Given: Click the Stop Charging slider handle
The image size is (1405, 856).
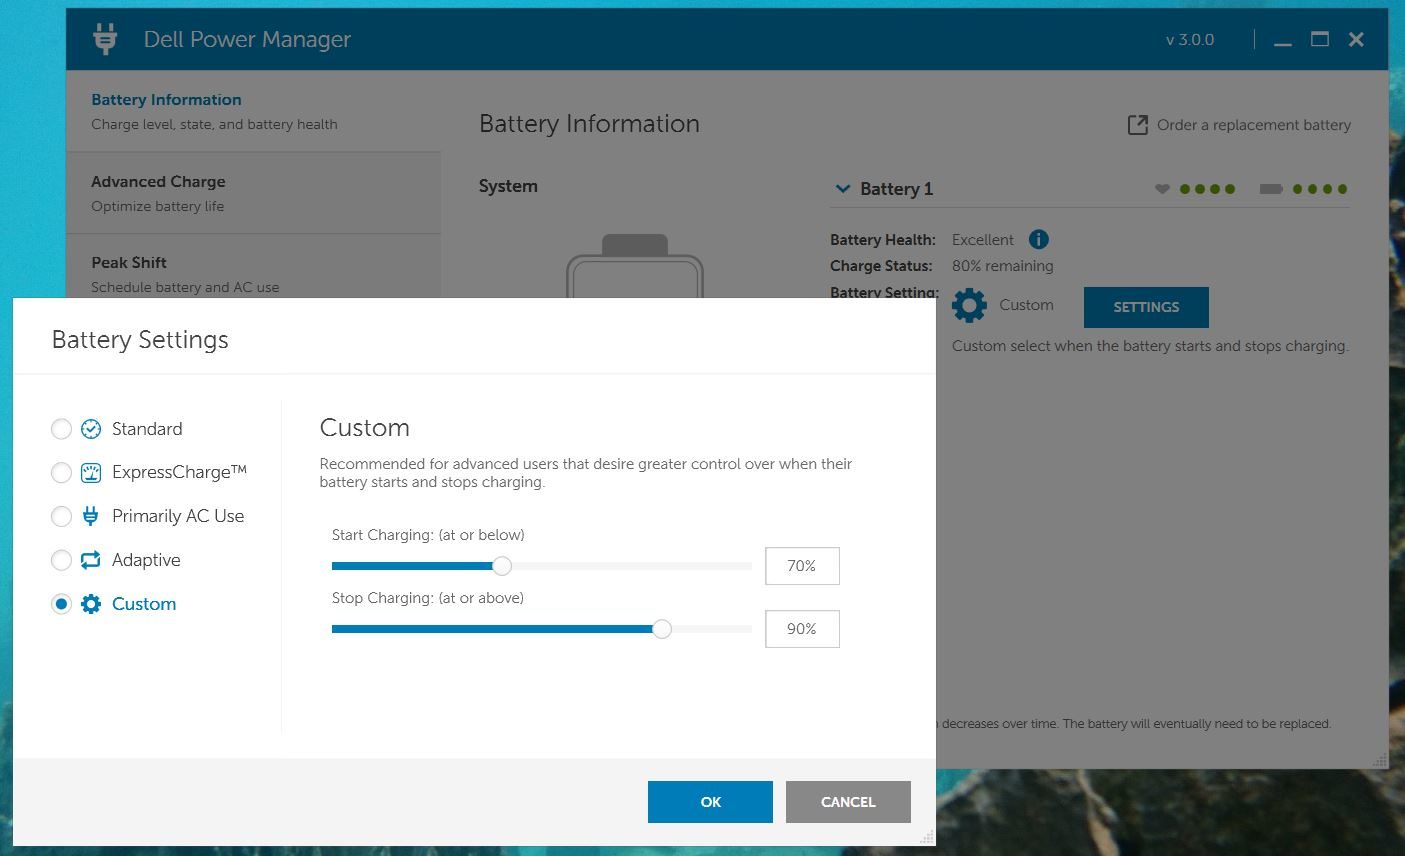Looking at the screenshot, I should [x=661, y=629].
